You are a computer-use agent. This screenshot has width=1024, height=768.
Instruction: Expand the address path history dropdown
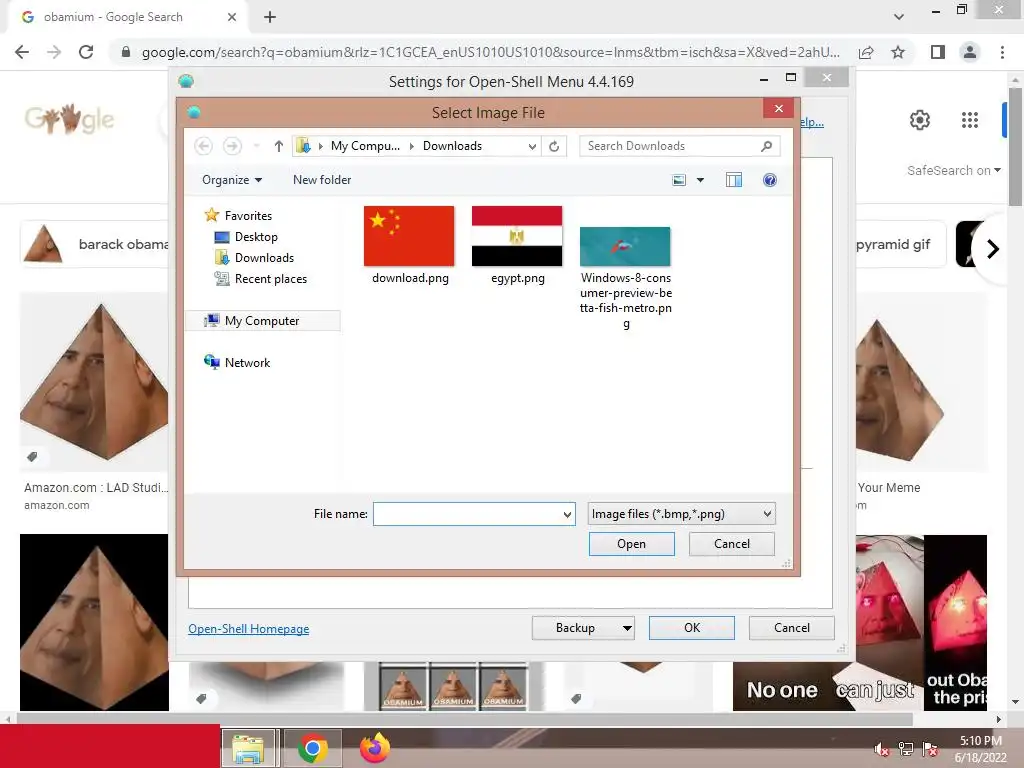pos(532,146)
